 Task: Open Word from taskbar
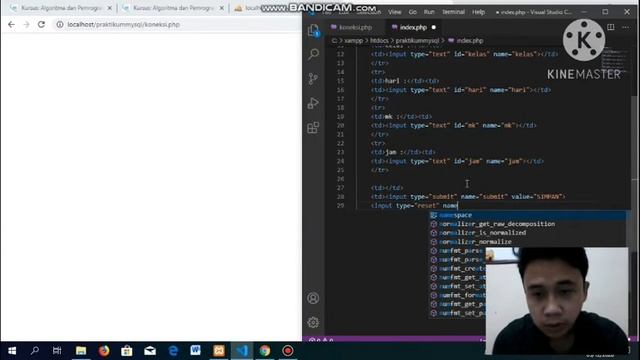coord(196,351)
